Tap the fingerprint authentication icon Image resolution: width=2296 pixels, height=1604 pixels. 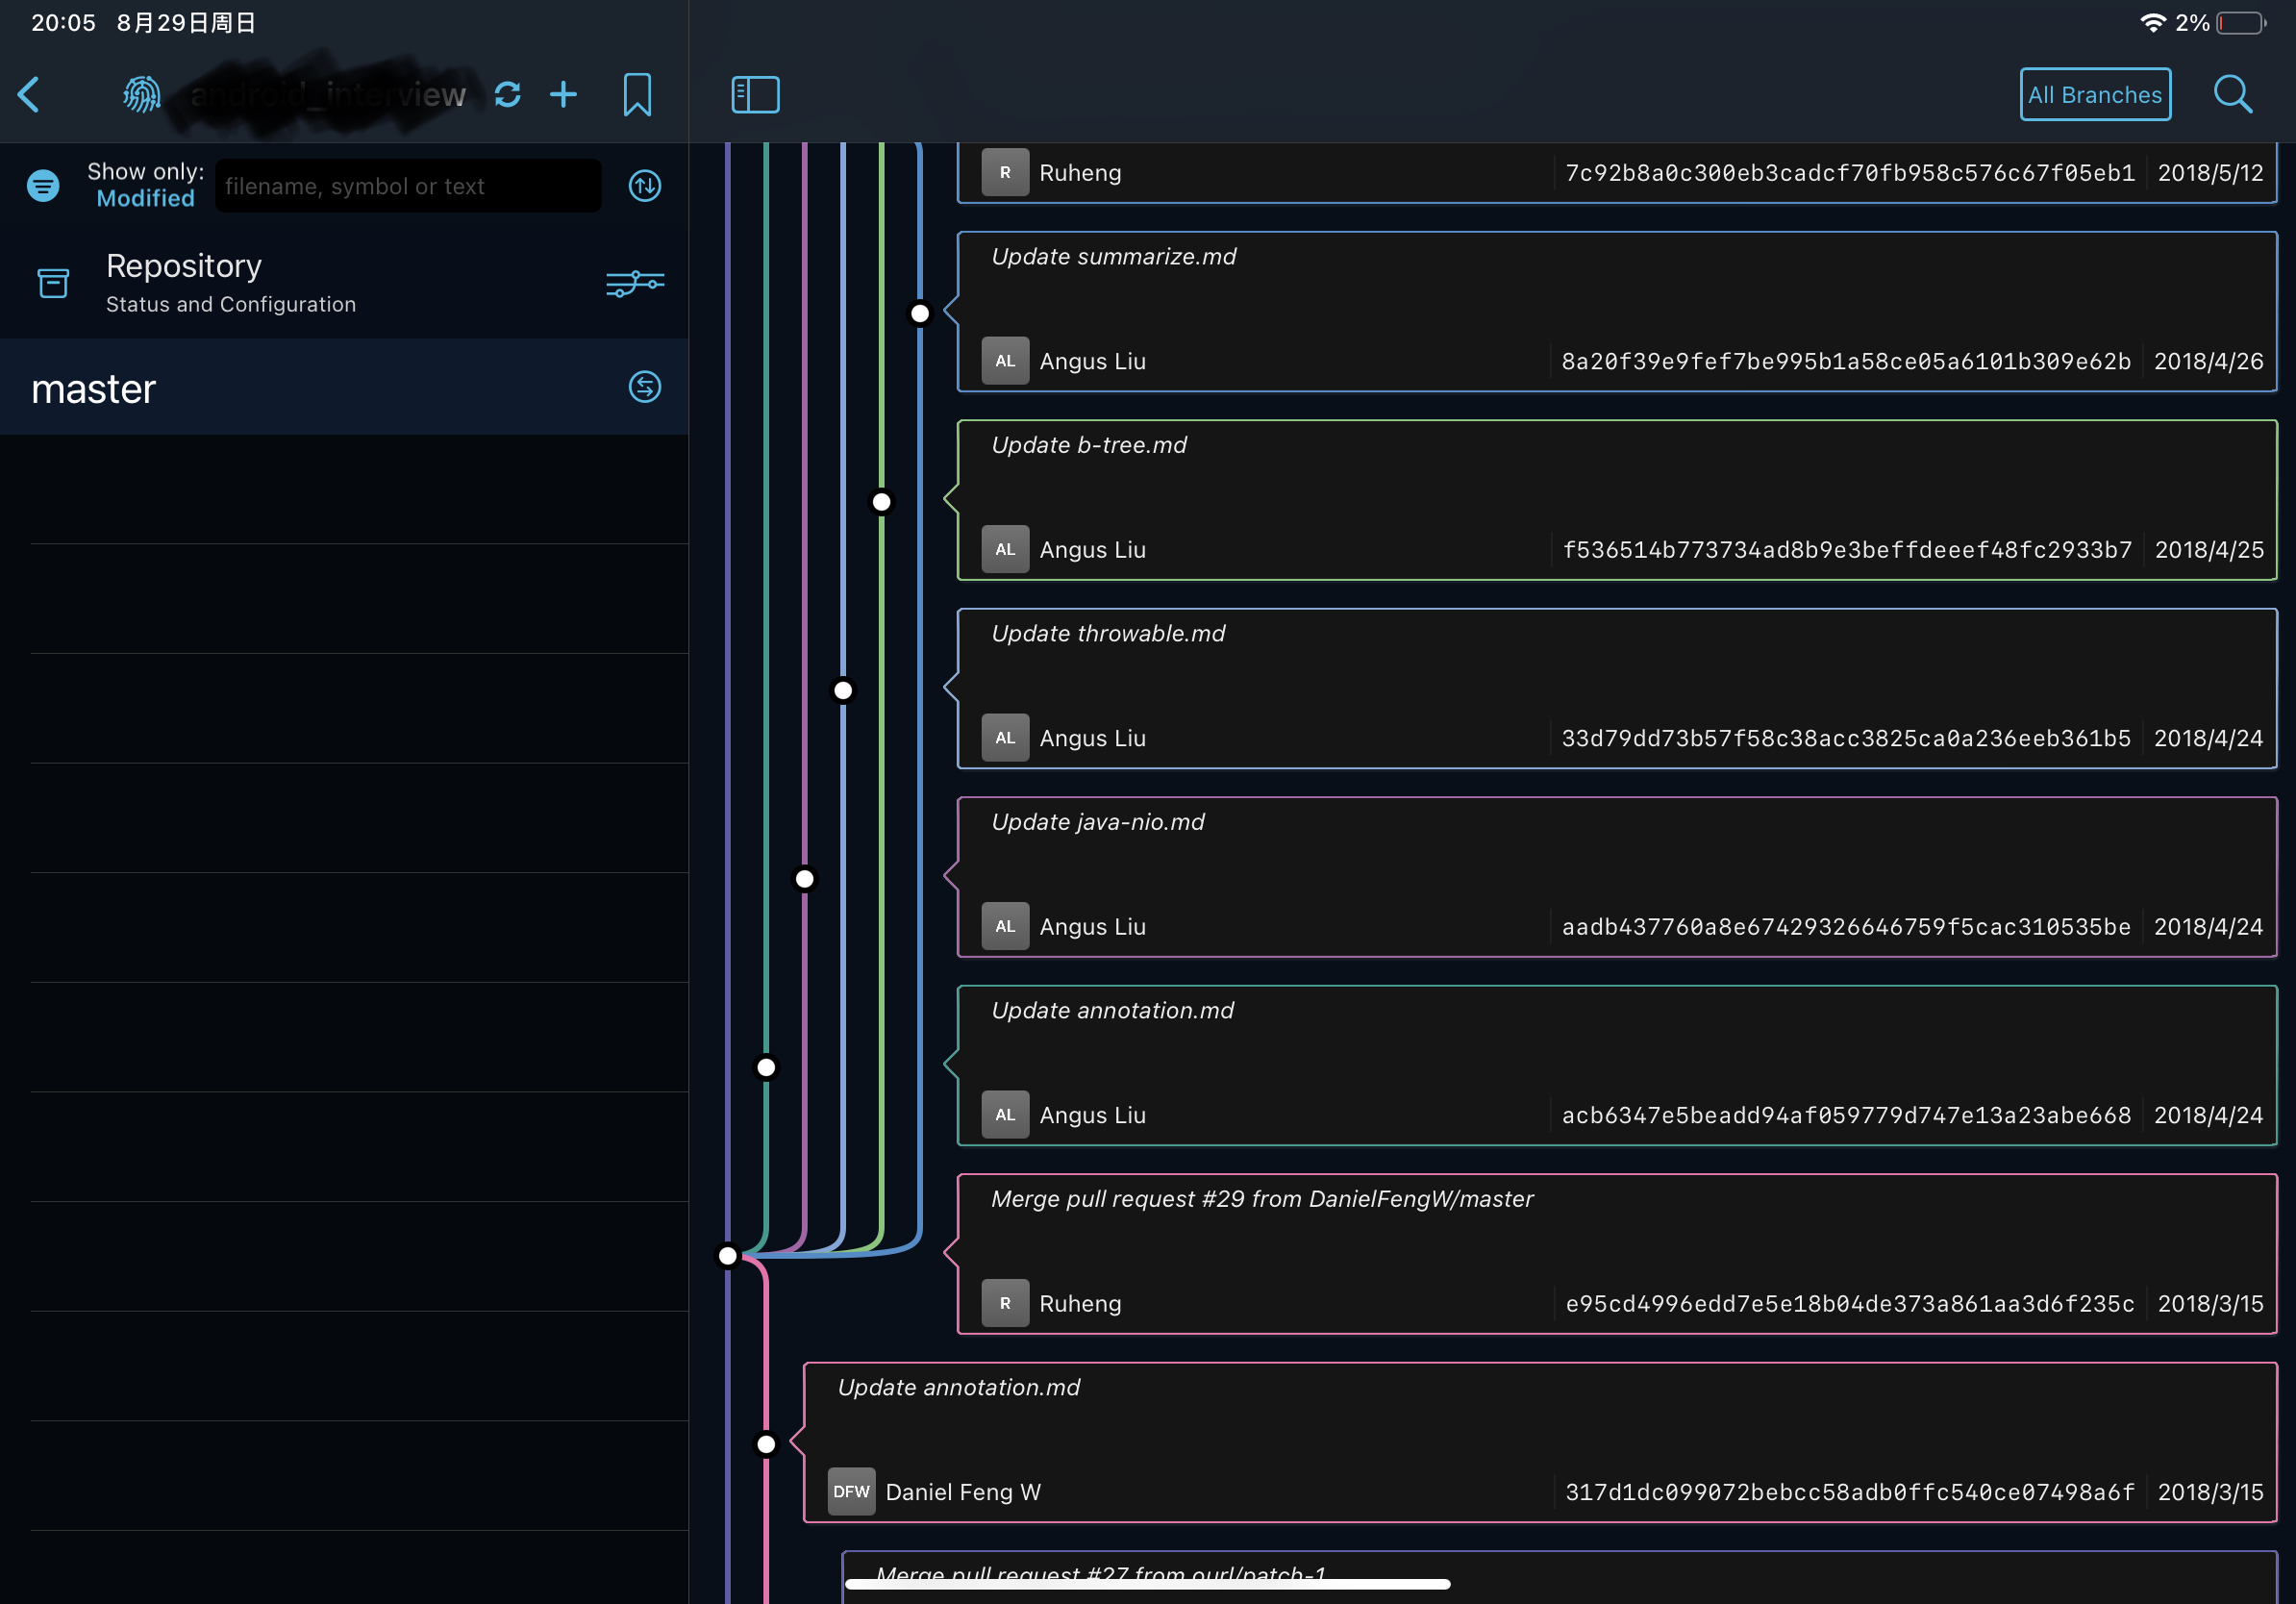coord(141,95)
